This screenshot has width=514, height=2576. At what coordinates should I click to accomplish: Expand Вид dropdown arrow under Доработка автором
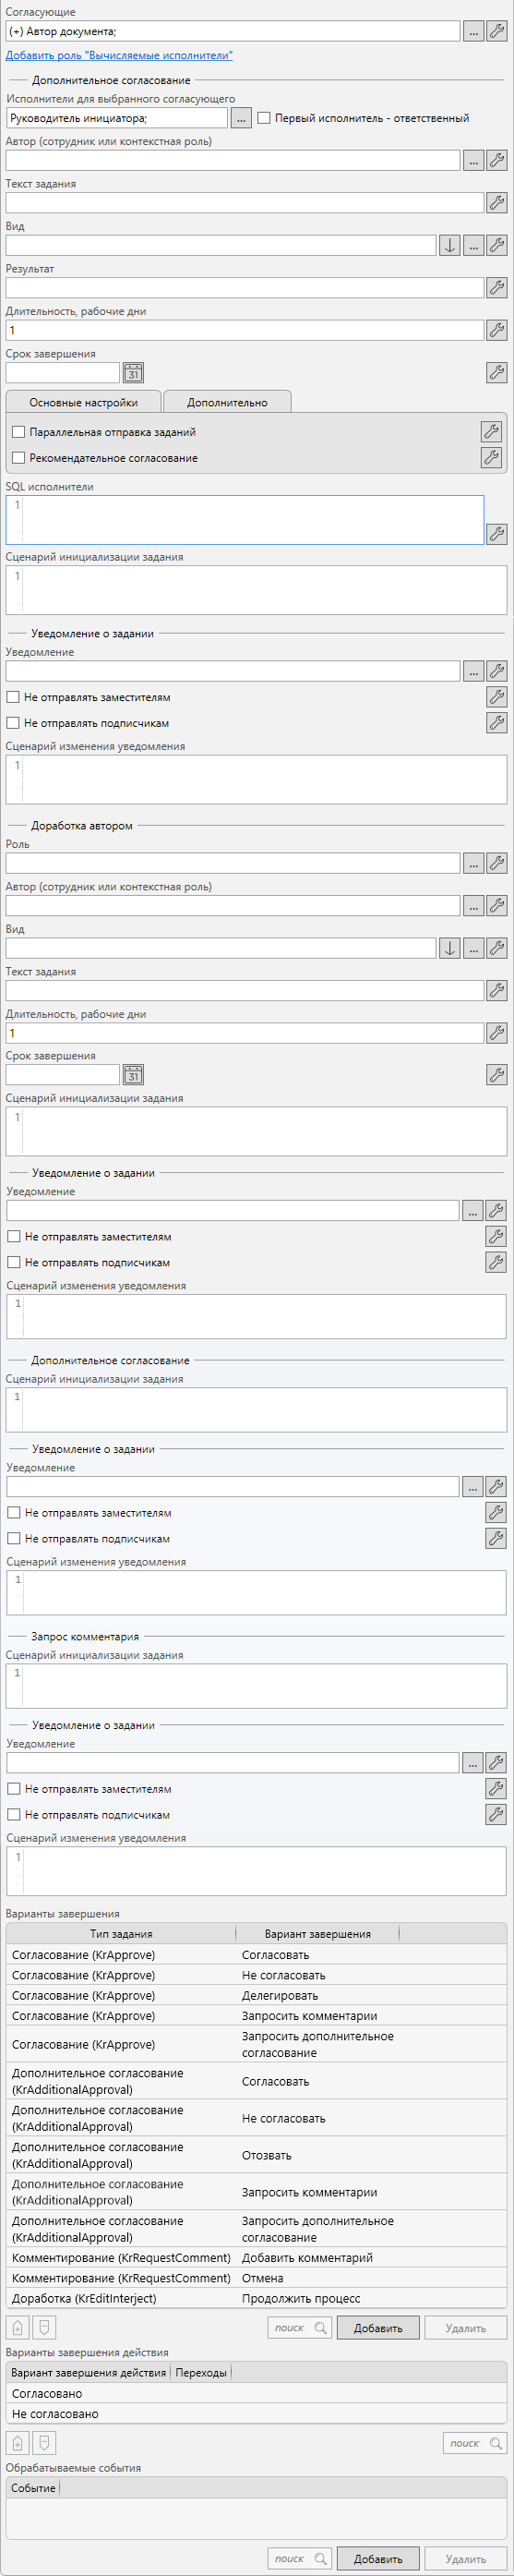click(450, 948)
